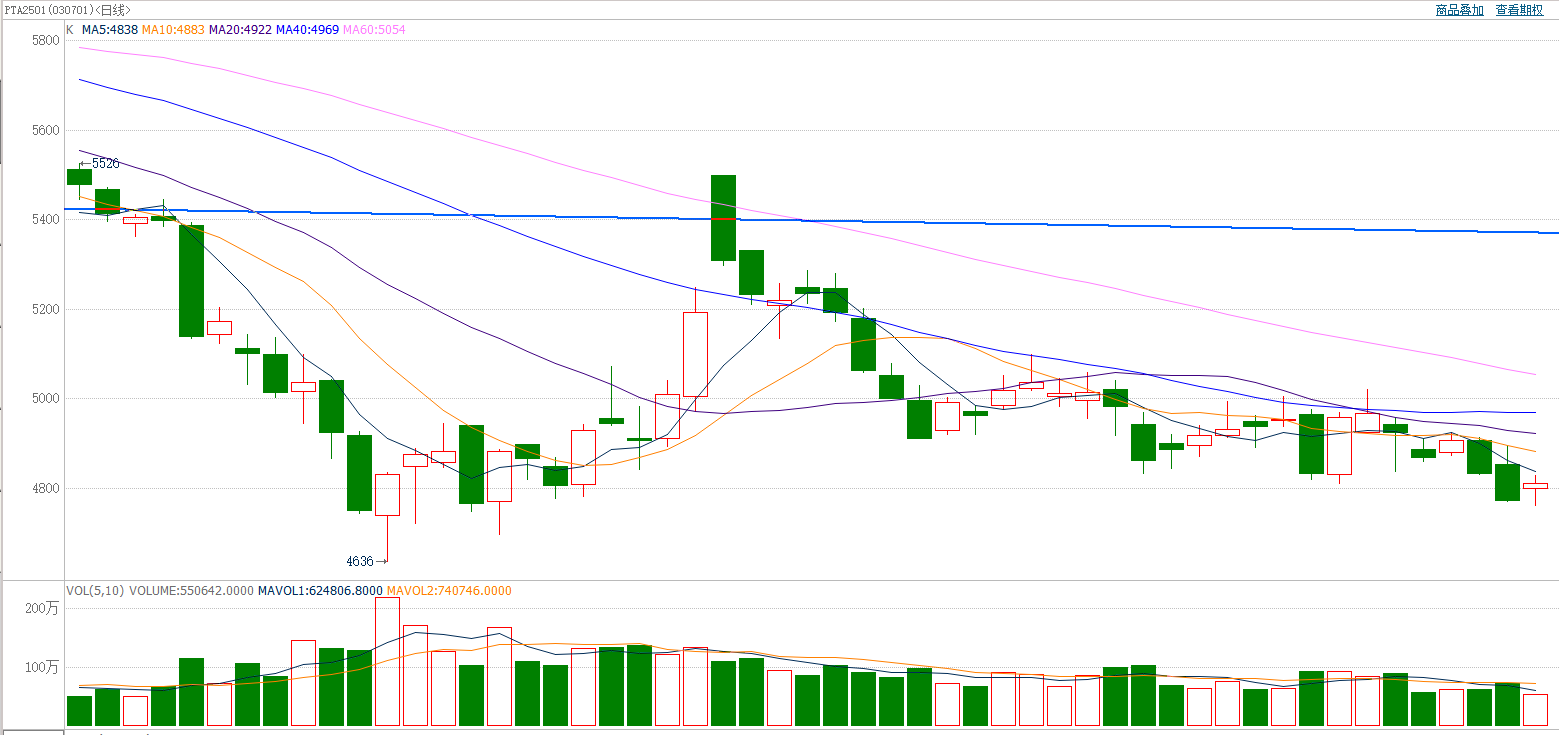Click the MAVOL1:624806.8000 value
The width and height of the screenshot is (1559, 735).
pos(320,591)
